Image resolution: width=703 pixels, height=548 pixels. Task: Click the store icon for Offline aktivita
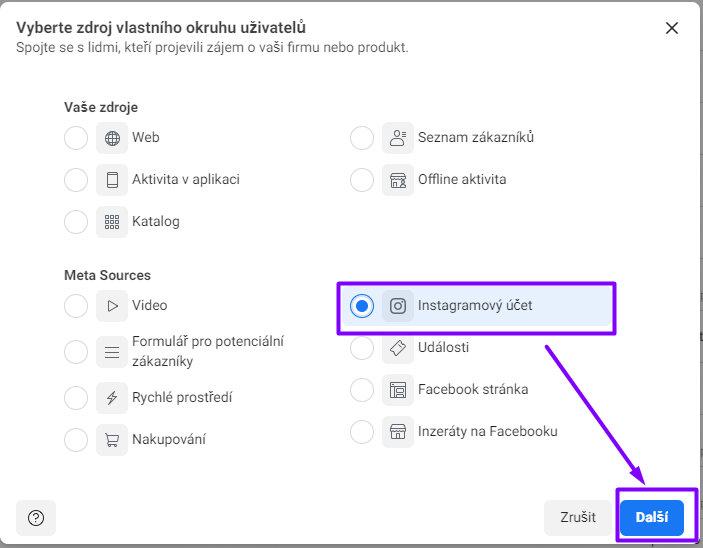(398, 180)
